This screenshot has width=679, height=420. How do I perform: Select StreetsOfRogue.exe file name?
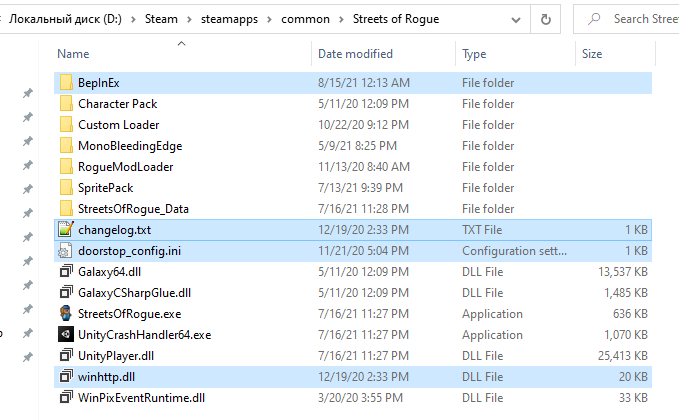coord(129,314)
